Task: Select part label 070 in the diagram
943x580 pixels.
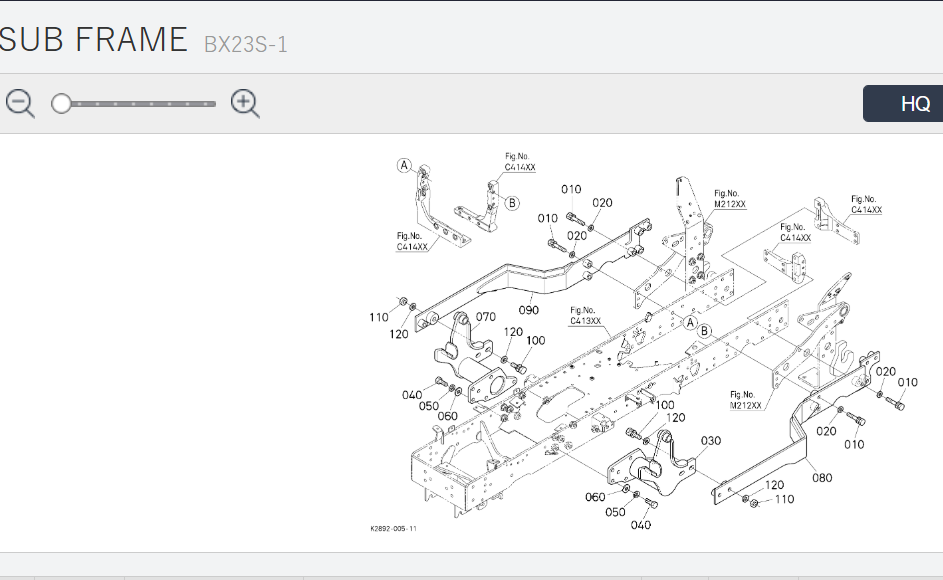Action: (486, 316)
